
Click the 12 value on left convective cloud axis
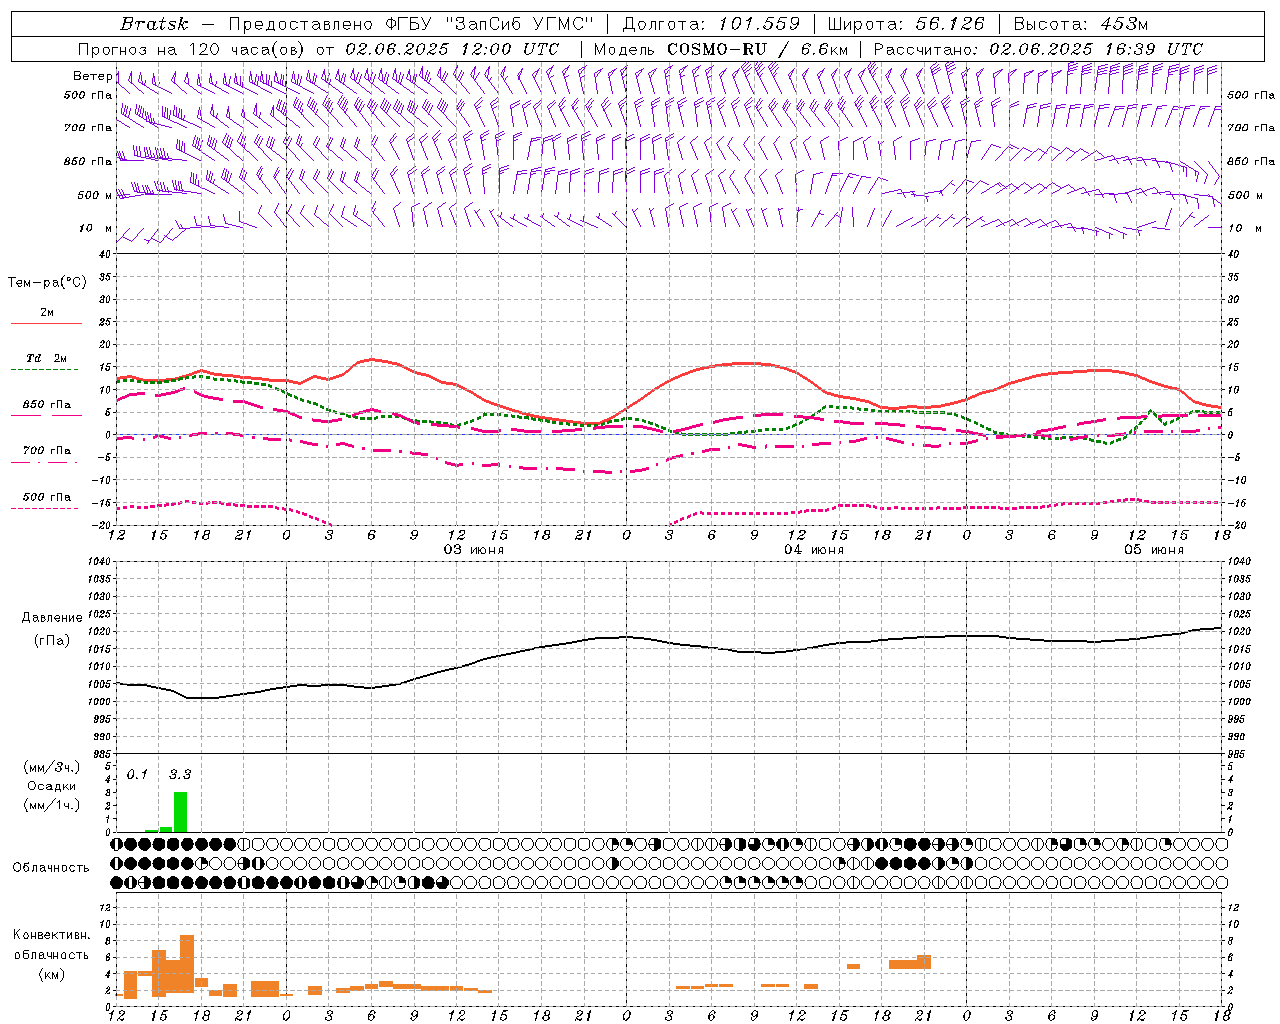[x=105, y=907]
